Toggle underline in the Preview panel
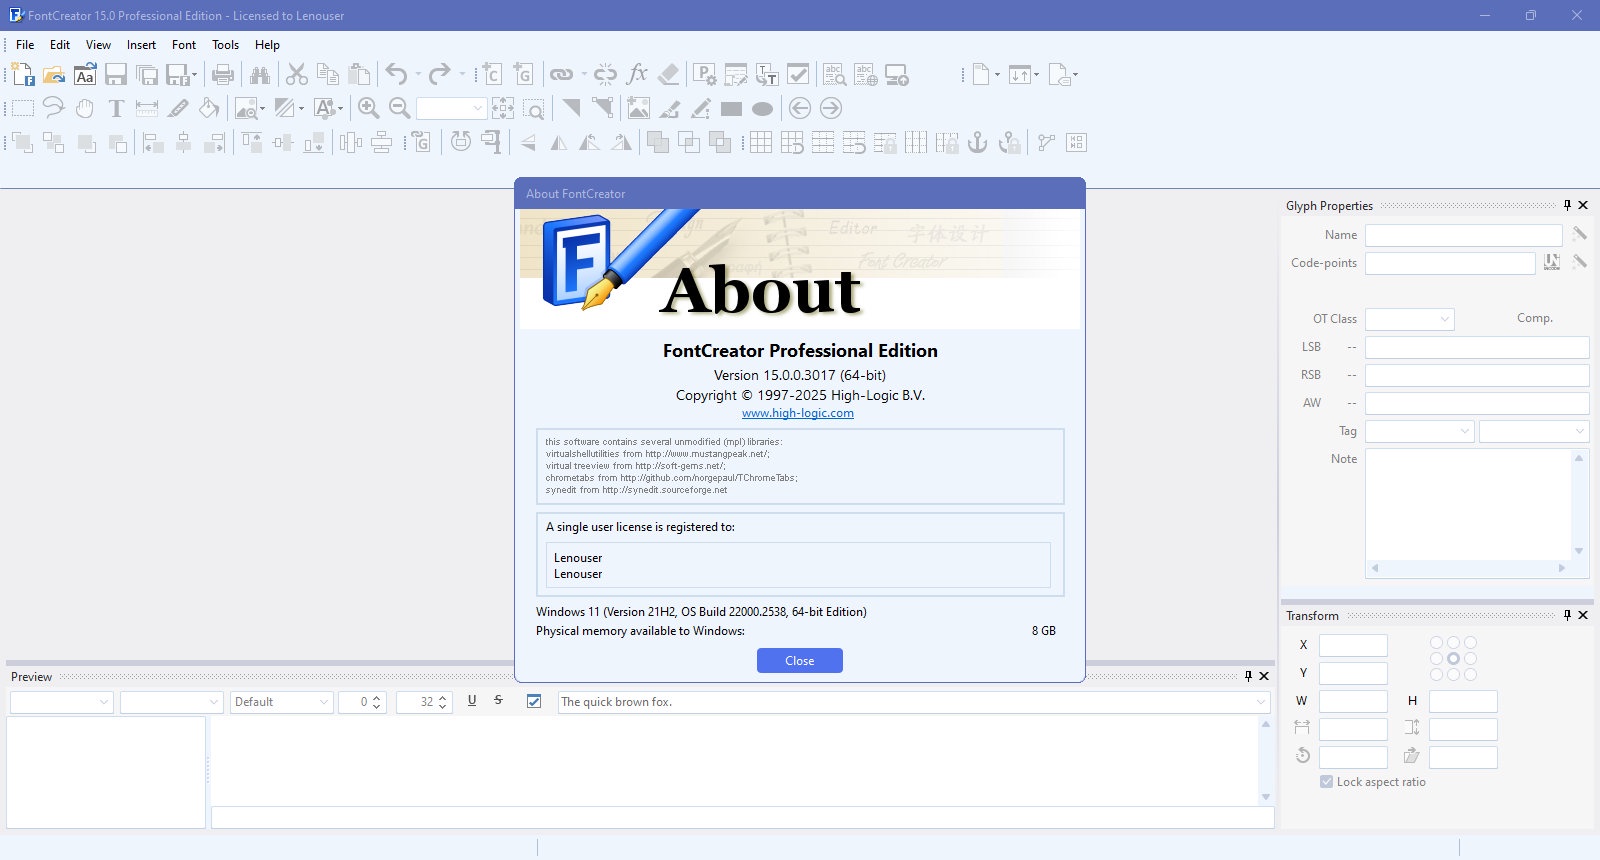 pos(472,701)
